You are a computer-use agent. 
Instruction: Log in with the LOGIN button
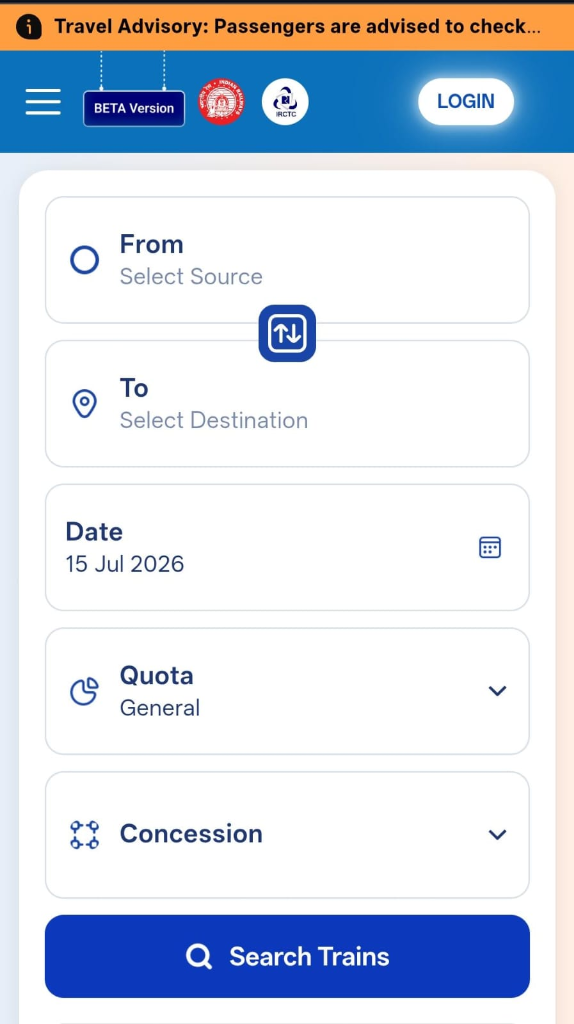tap(466, 101)
